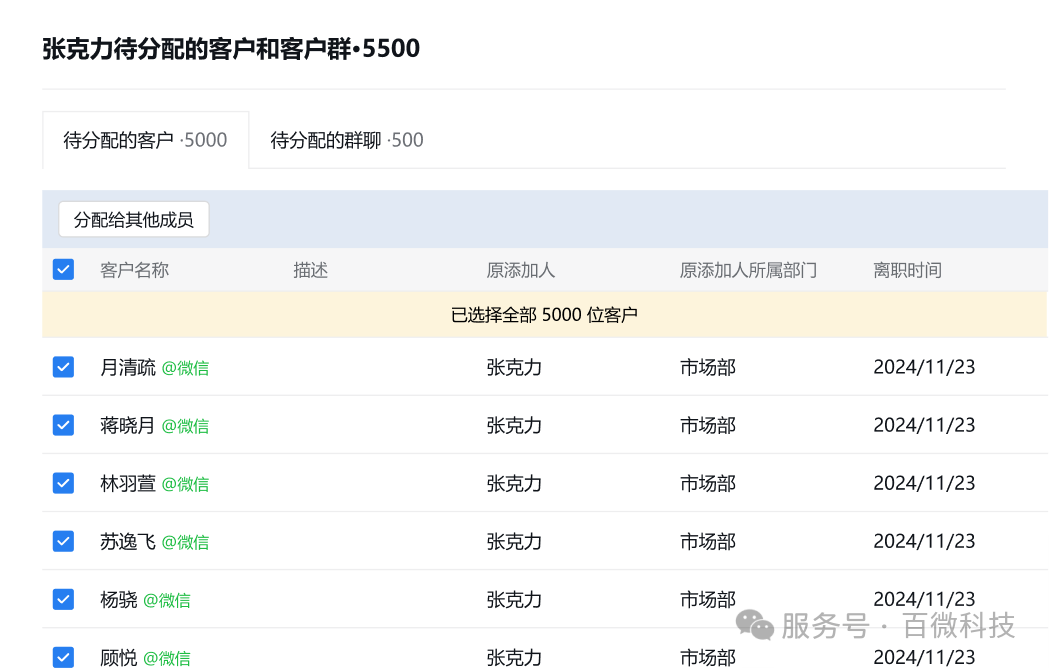Screen dimensions: 1049x668
Task: Open customer 月清疏 by name
Action: [128, 367]
